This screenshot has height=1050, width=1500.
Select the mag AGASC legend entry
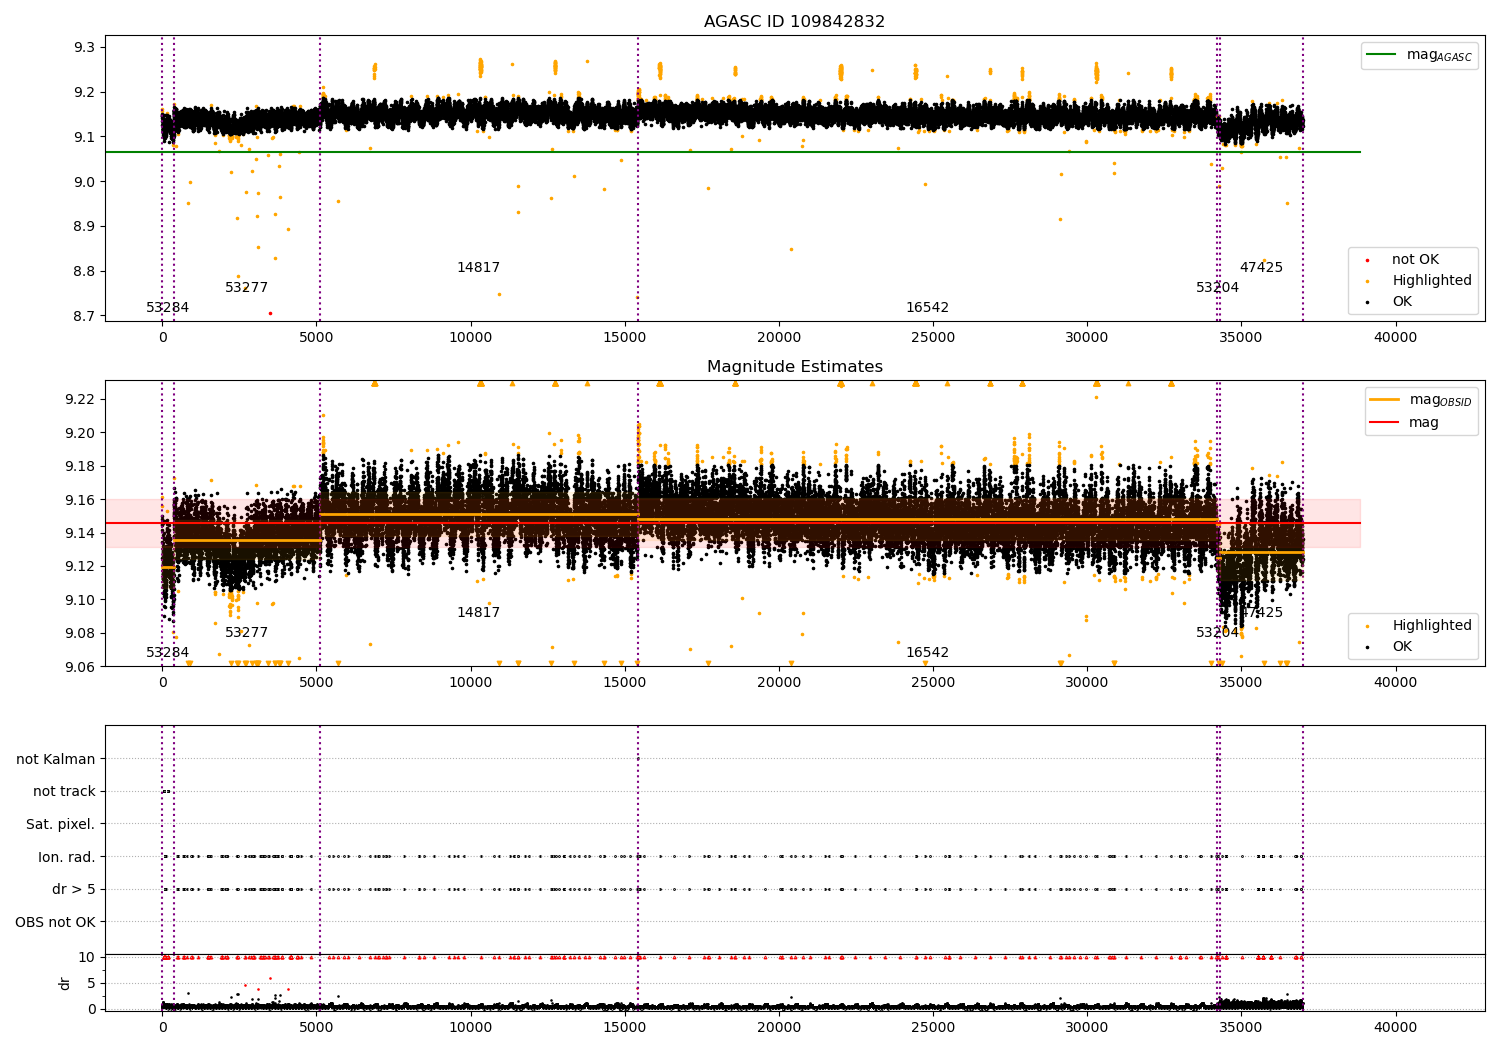coord(1420,55)
